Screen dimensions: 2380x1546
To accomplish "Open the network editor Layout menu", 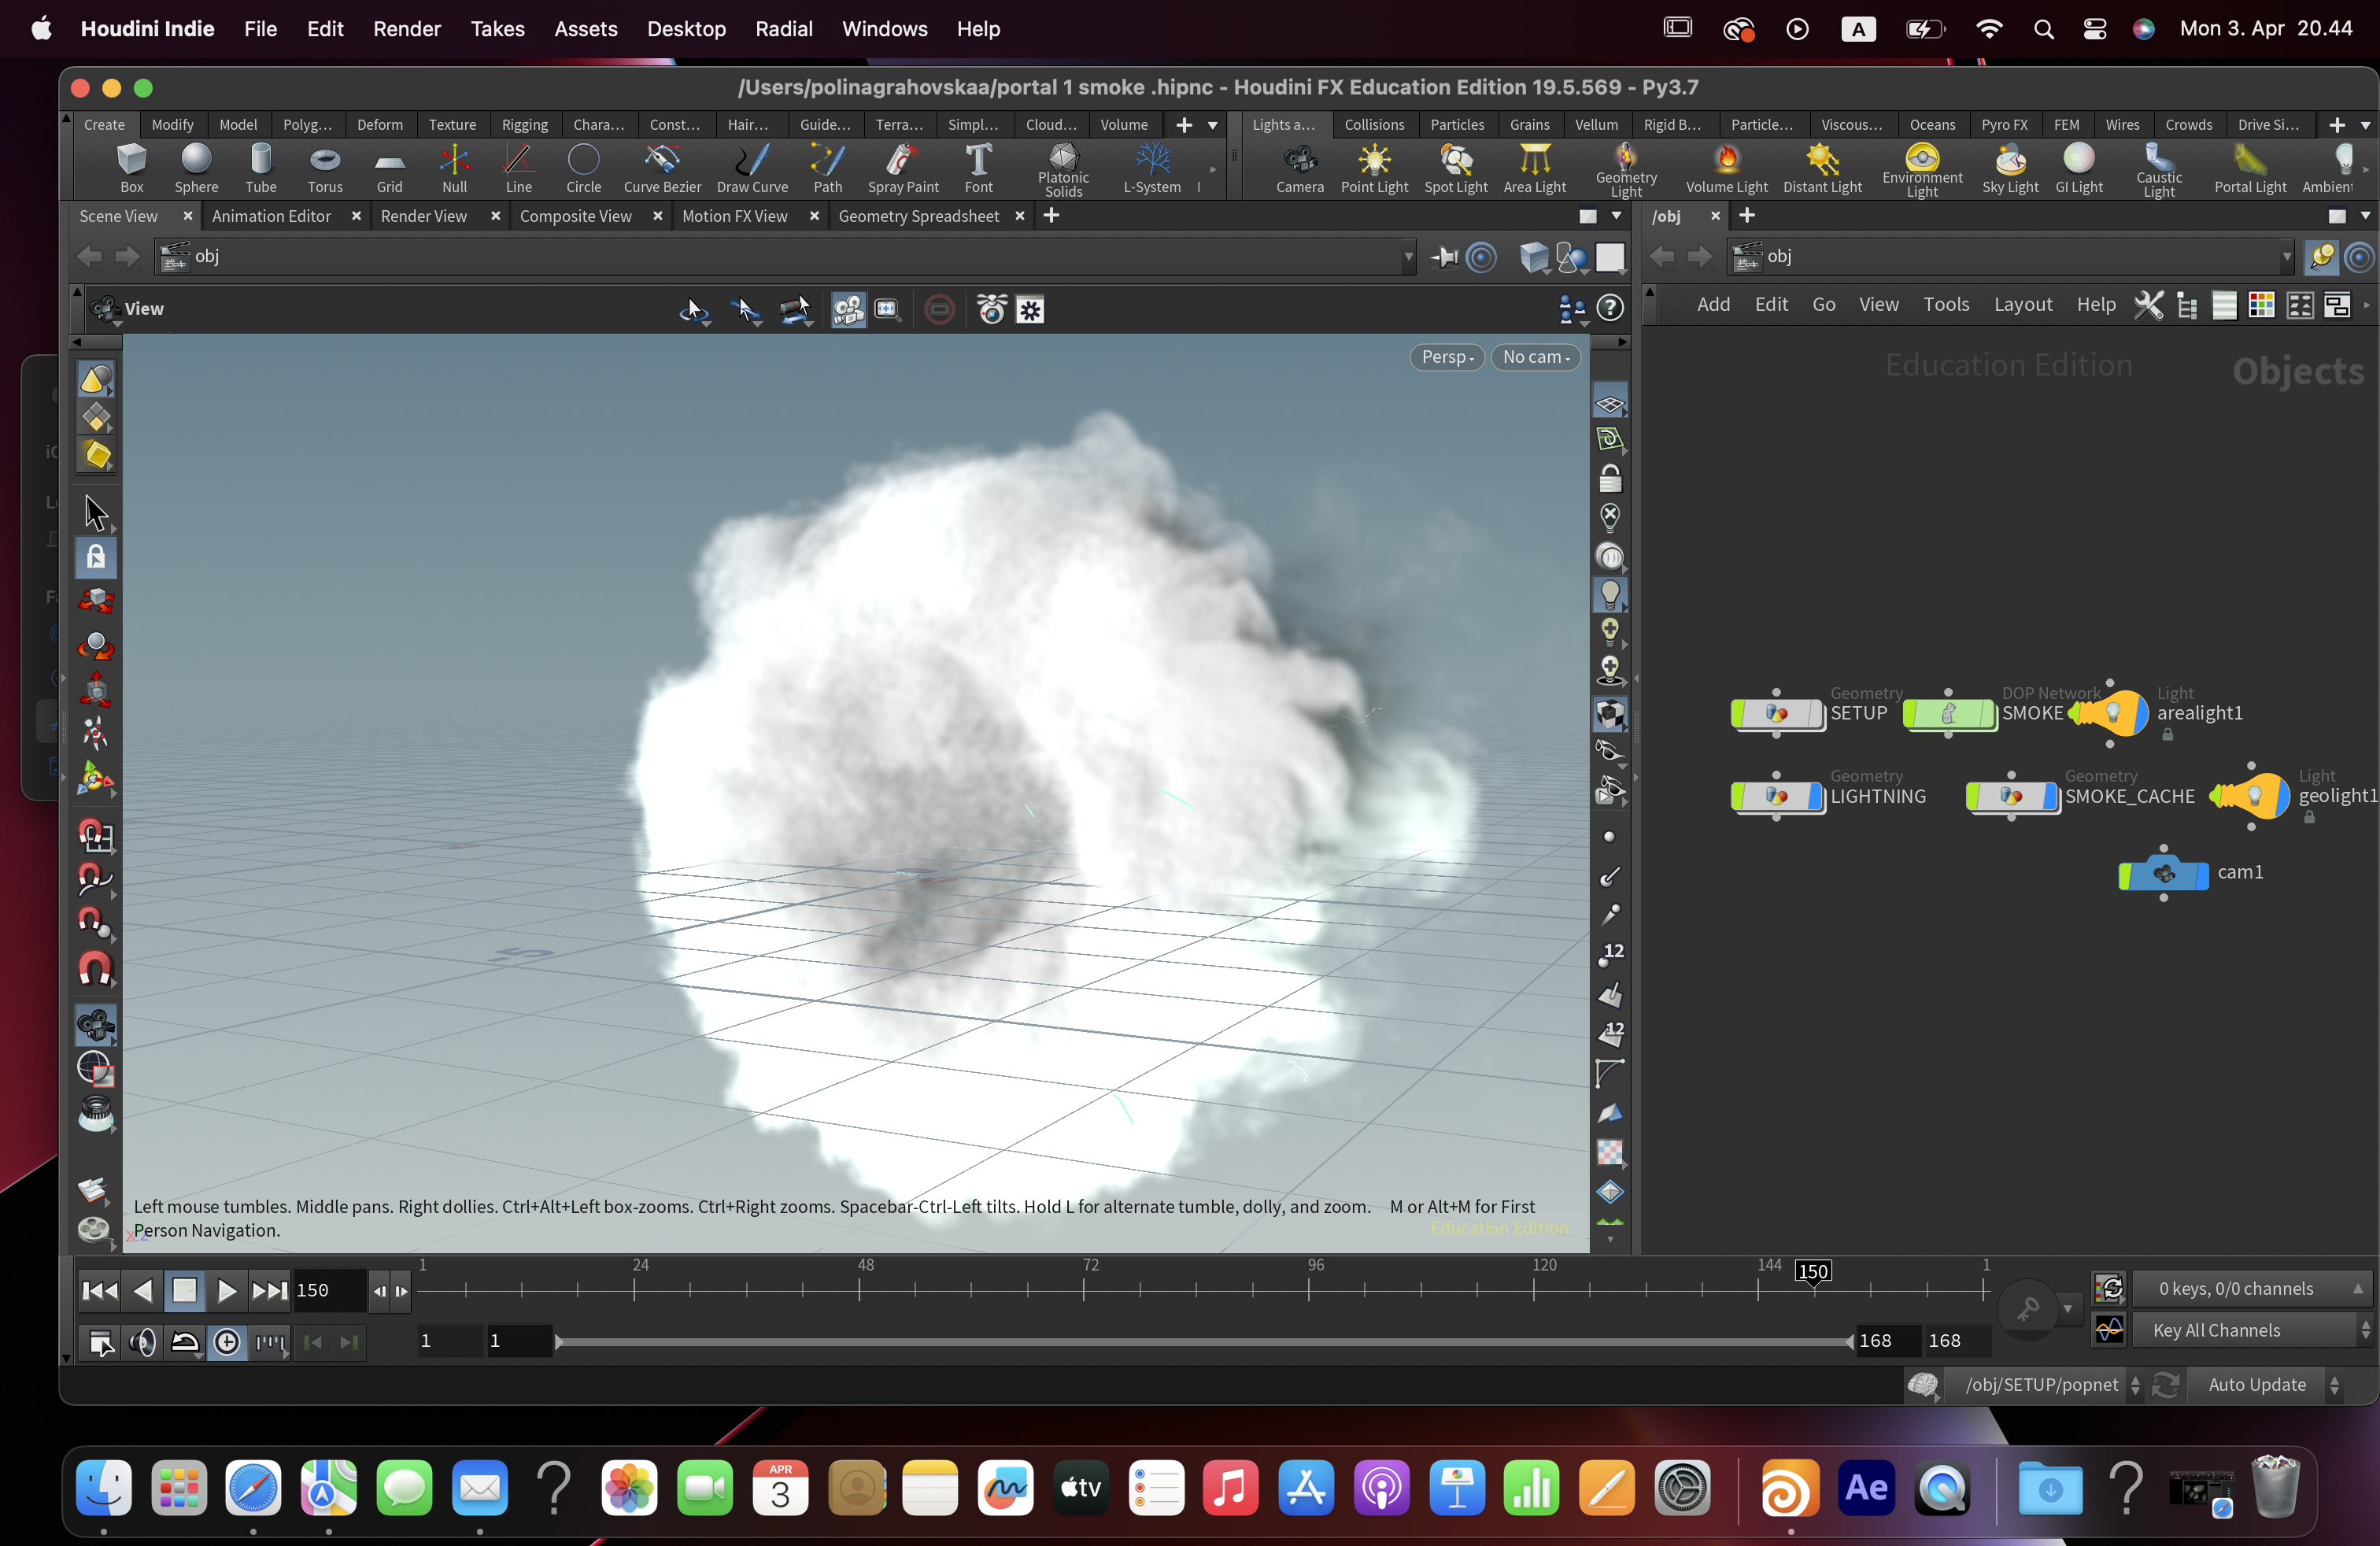I will click(x=2022, y=304).
